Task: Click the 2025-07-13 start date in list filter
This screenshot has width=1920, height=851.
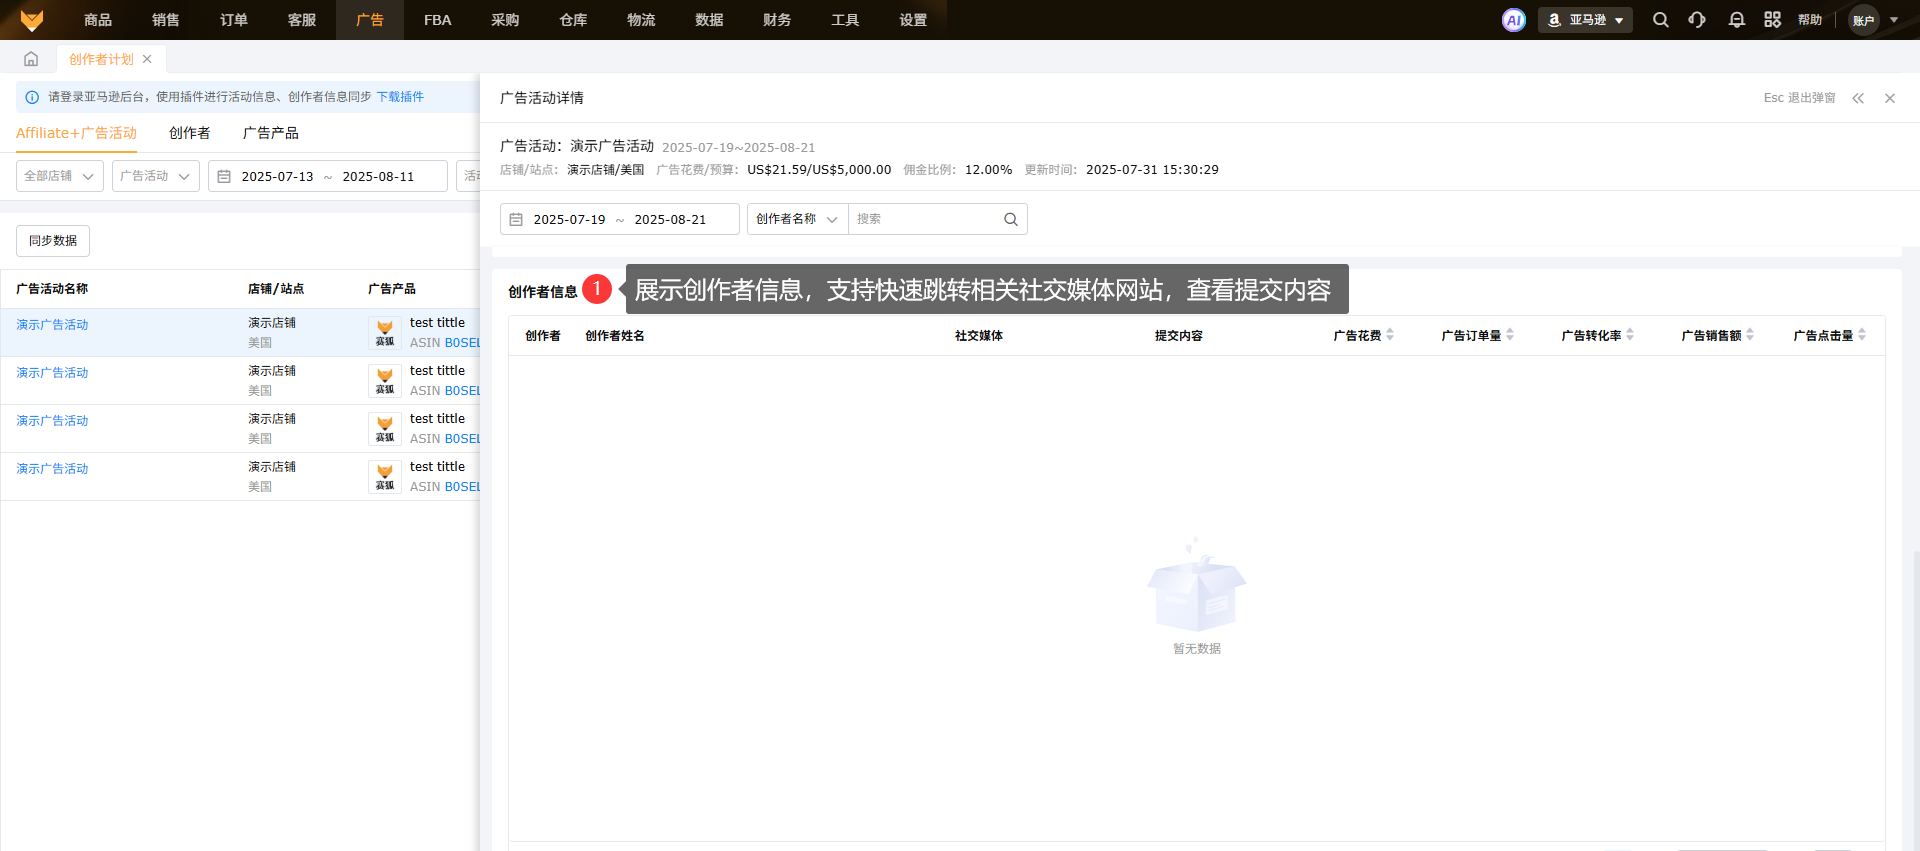Action: 277,176
